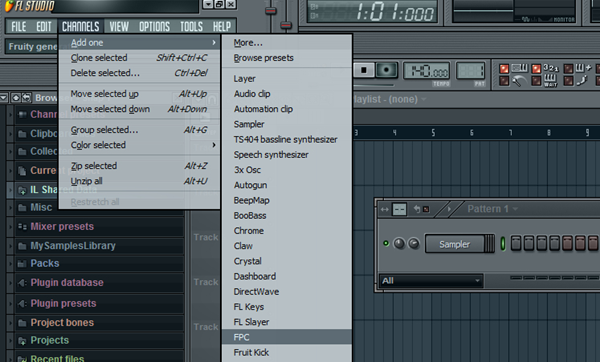Toggle the 3-2-1 recording countdown
The image size is (600, 362).
[550, 68]
